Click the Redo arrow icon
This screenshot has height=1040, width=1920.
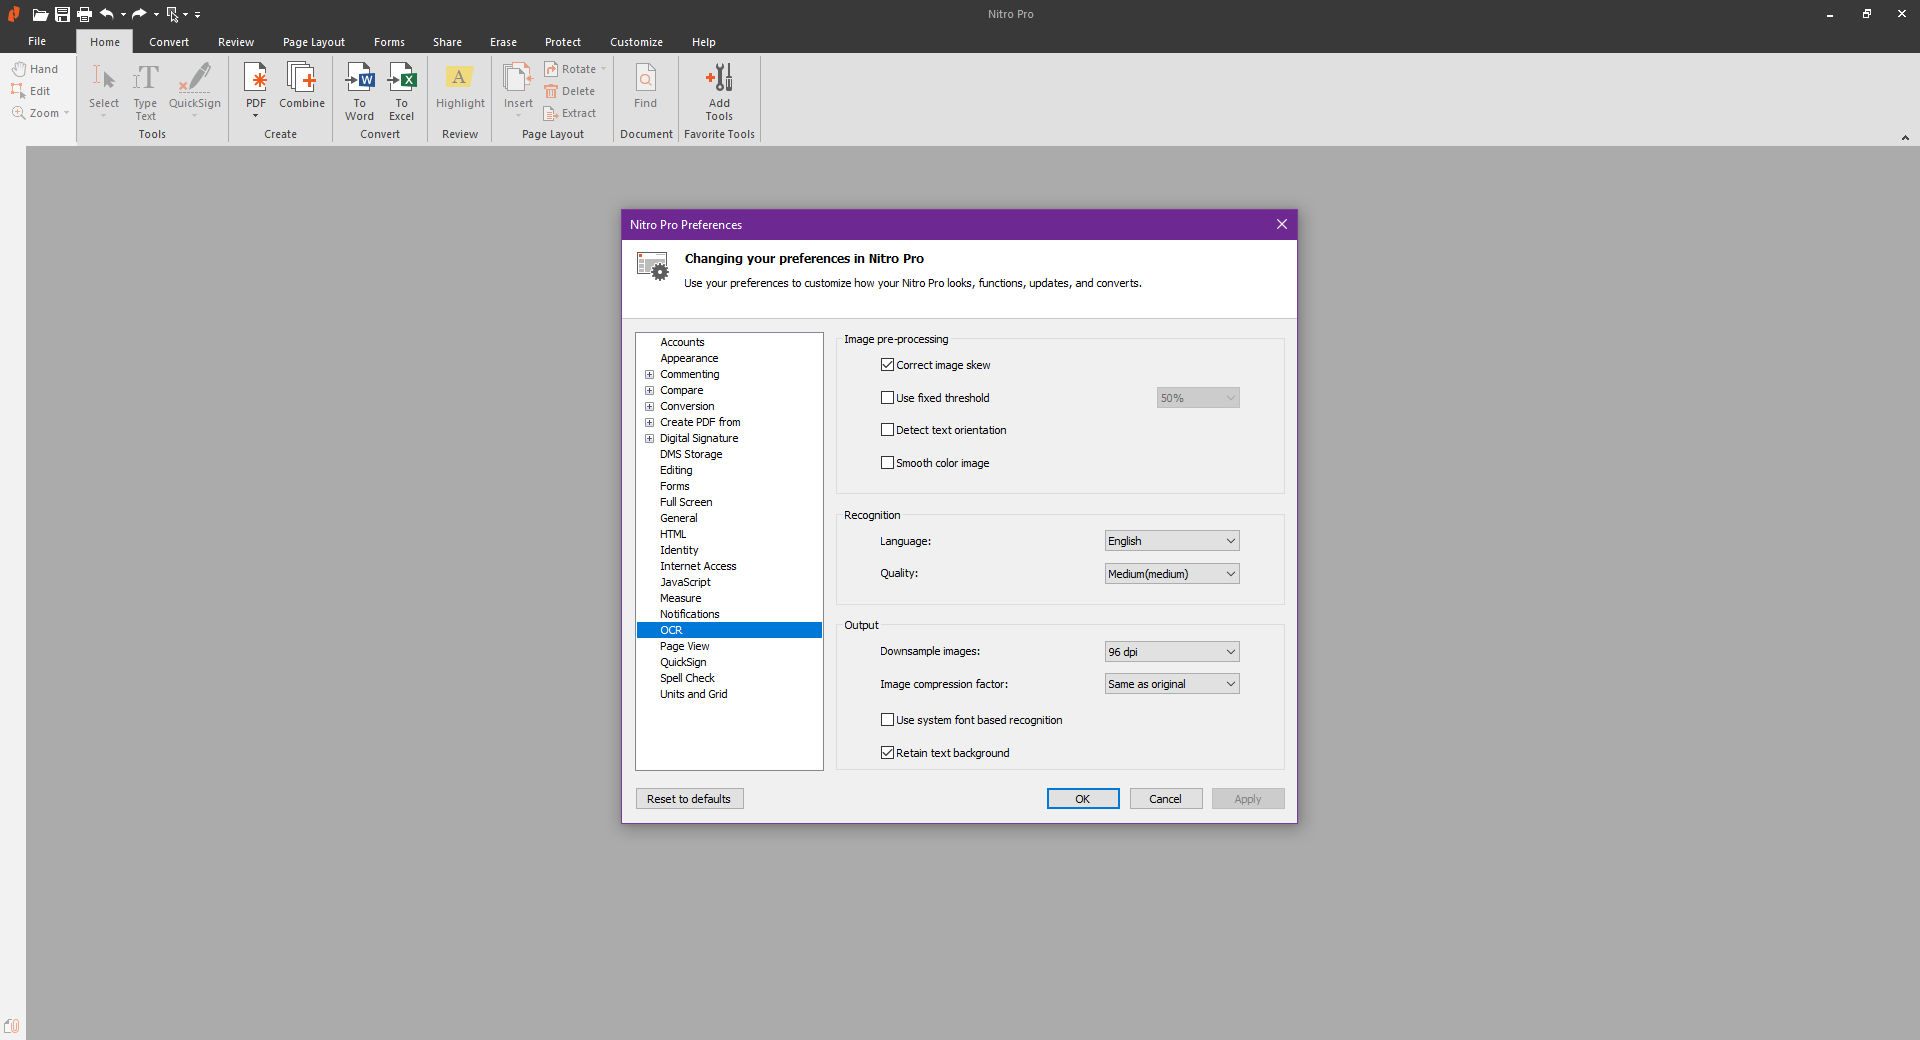point(139,14)
